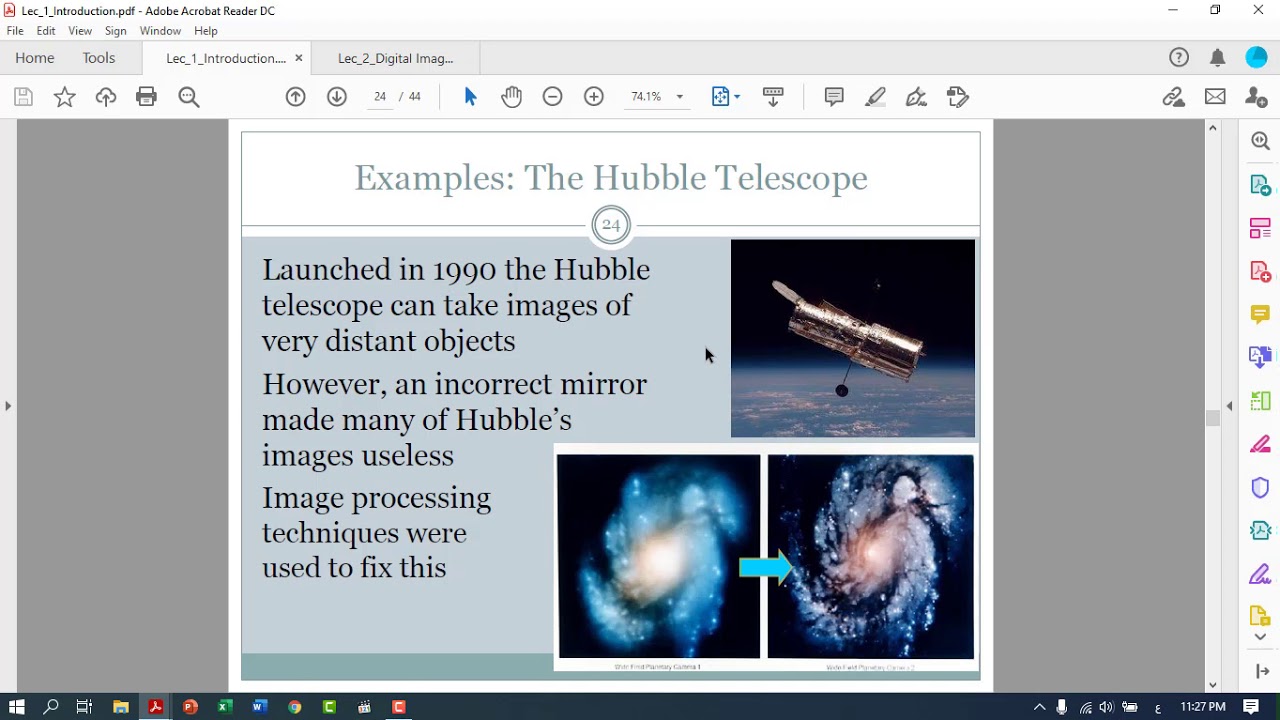The height and width of the screenshot is (720, 1280).
Task: Switch to Lec_2_Digital Imag... document tab
Action: tap(396, 58)
